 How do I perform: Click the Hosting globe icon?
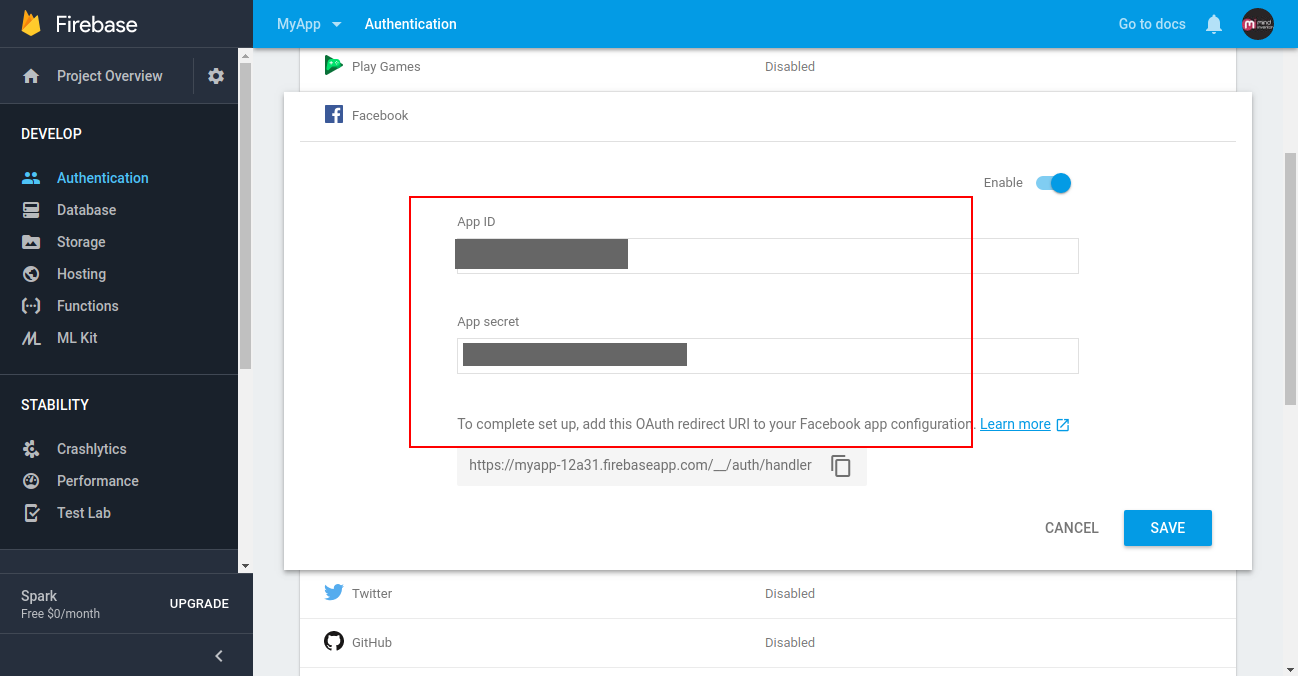[31, 274]
